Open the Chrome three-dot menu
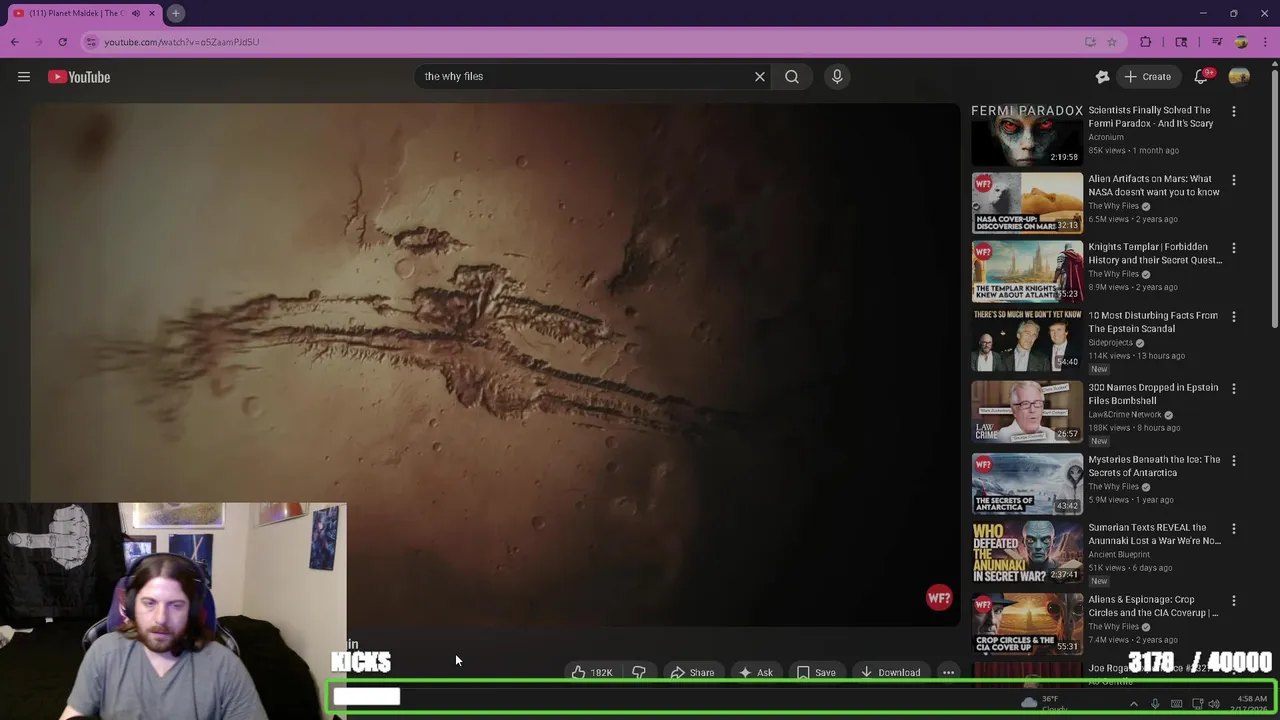The height and width of the screenshot is (720, 1280). [1264, 42]
